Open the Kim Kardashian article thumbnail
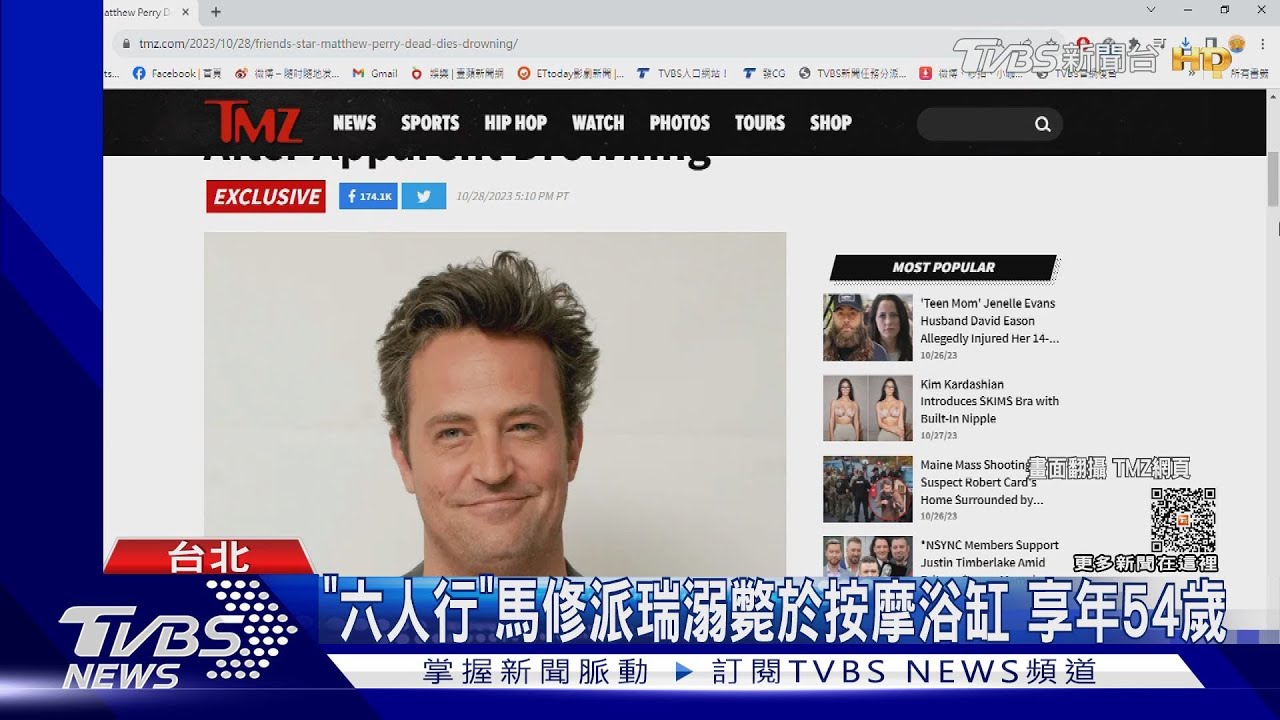The image size is (1280, 720). point(868,408)
